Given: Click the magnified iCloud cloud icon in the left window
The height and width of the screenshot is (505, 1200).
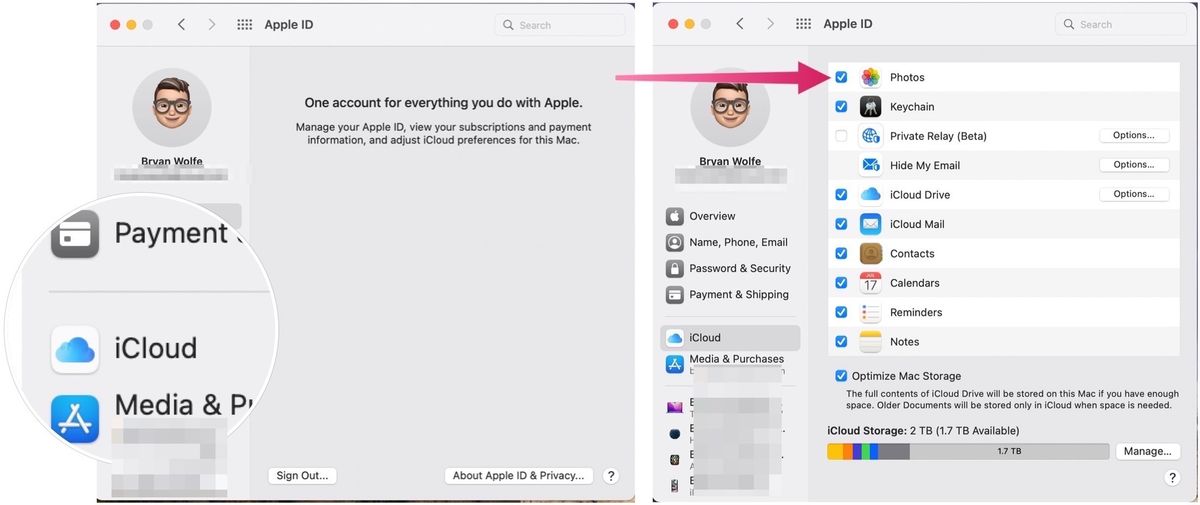Looking at the screenshot, I should [75, 349].
